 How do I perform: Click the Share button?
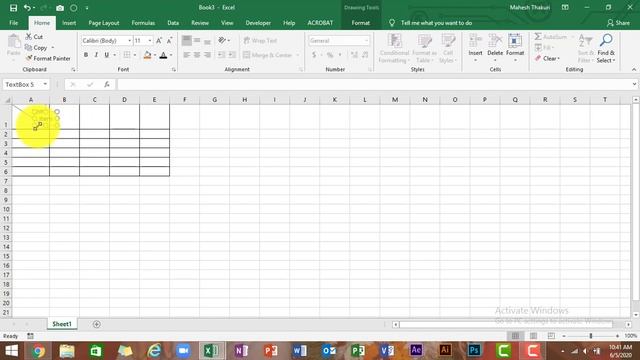(618, 23)
